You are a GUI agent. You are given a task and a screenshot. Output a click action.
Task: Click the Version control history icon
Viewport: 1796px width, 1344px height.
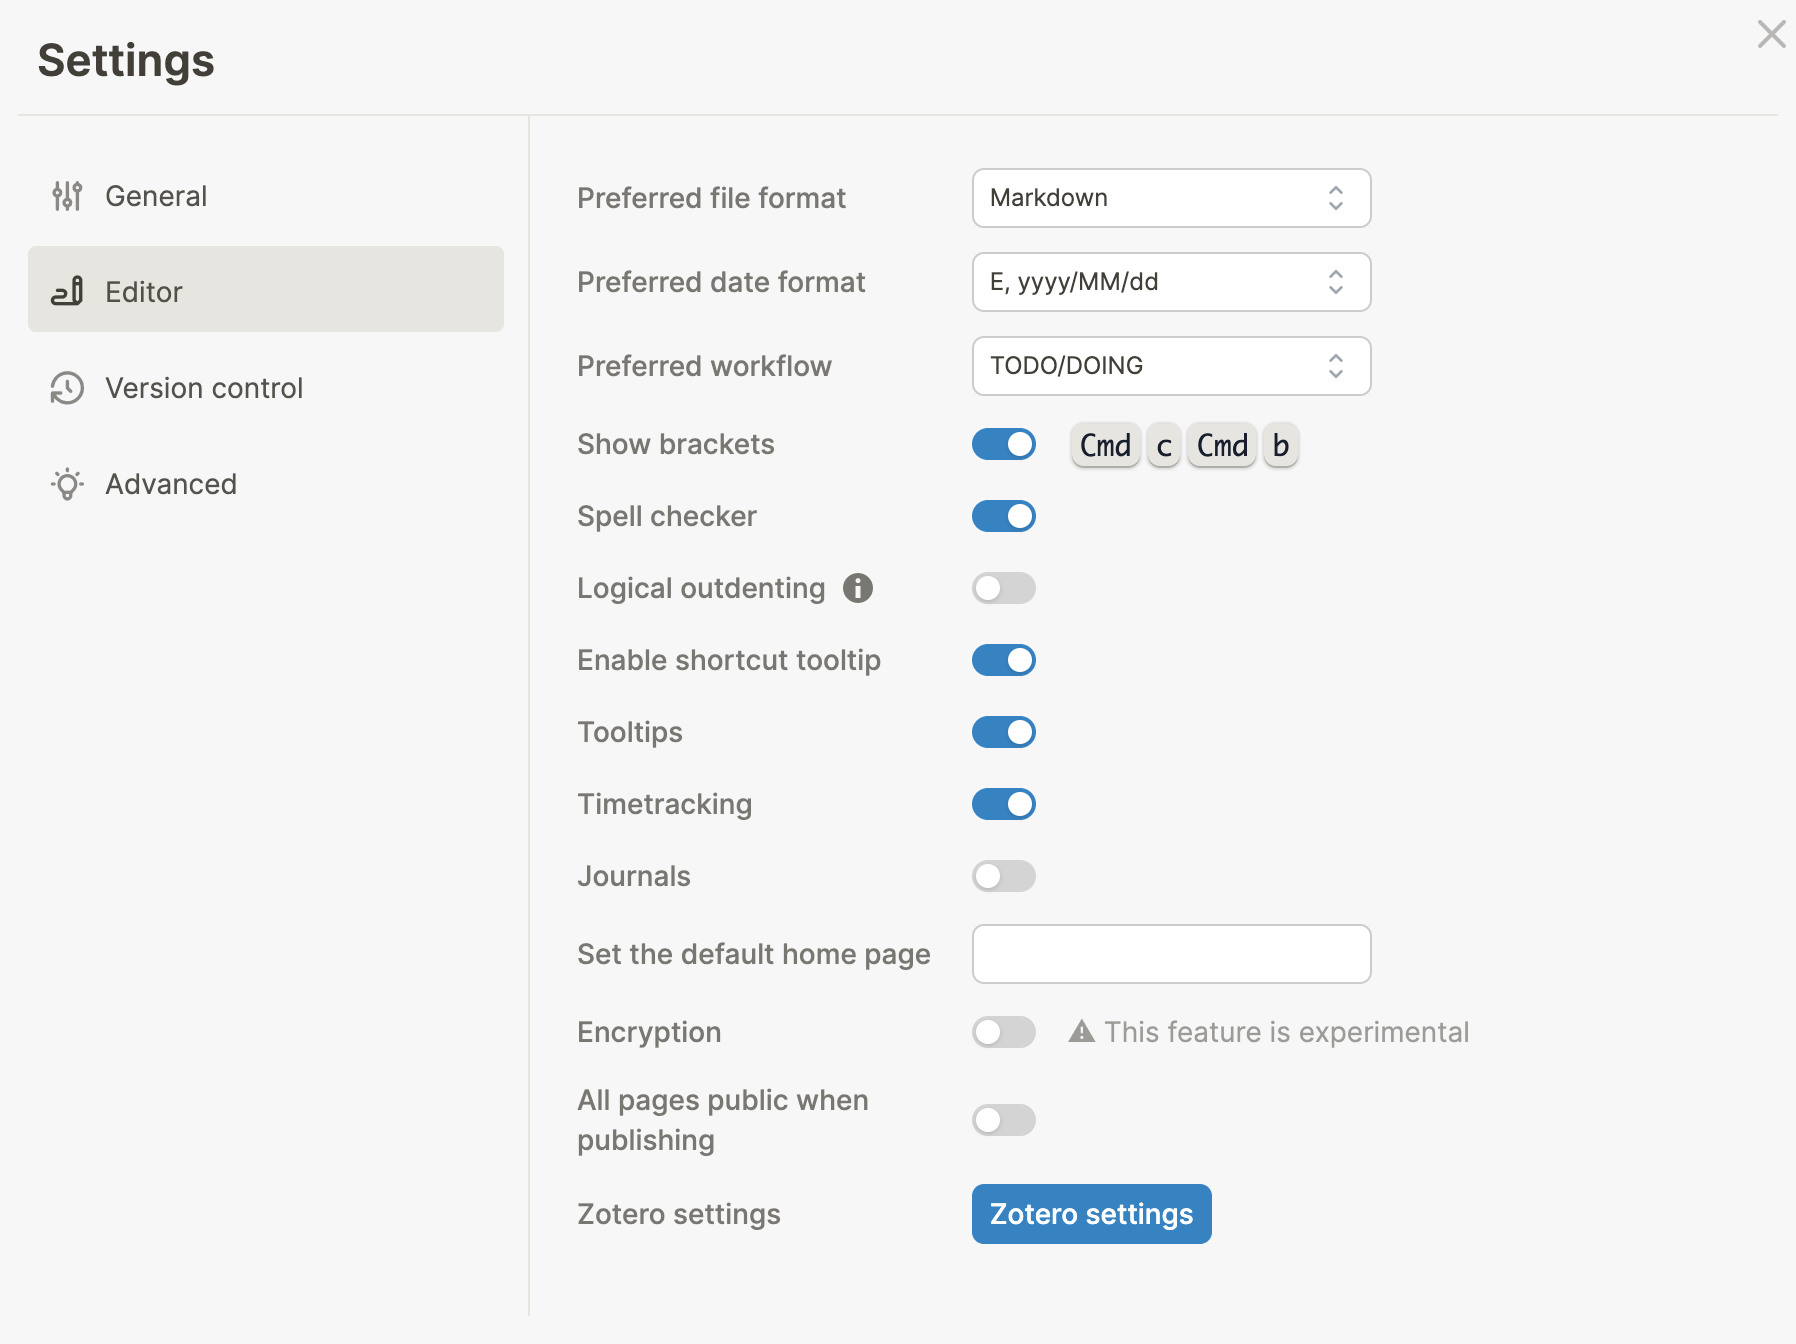coord(66,388)
